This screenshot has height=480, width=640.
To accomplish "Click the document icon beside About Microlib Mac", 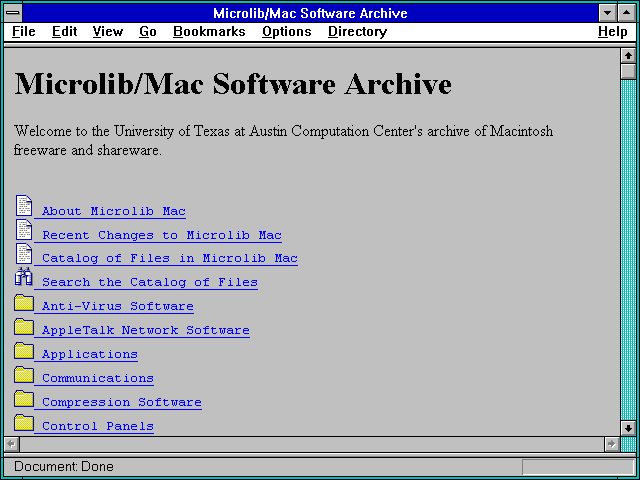I will (x=24, y=205).
